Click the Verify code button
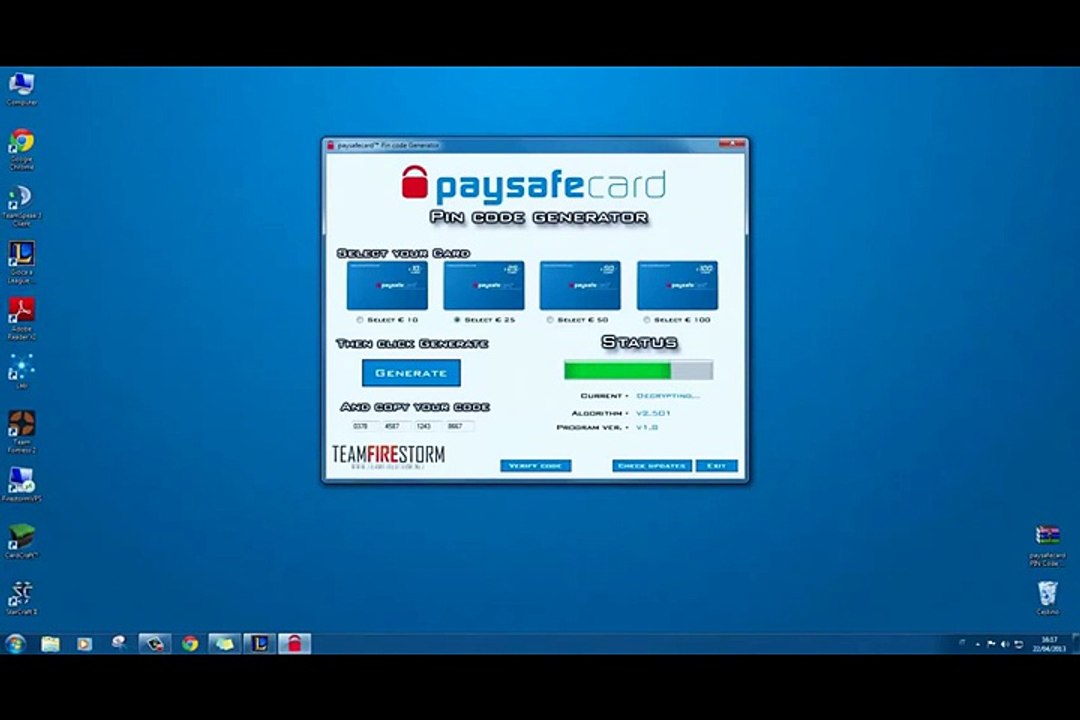The width and height of the screenshot is (1080, 720). [x=536, y=466]
